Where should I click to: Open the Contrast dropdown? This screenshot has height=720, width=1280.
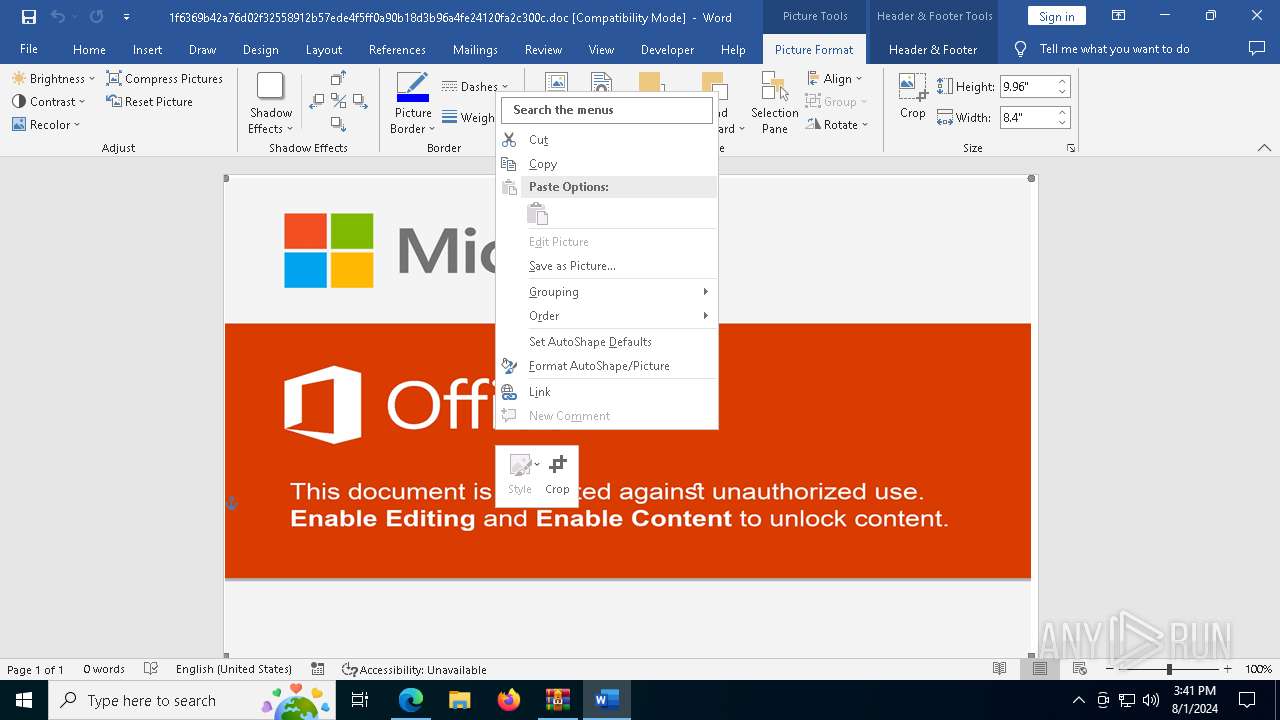point(48,102)
